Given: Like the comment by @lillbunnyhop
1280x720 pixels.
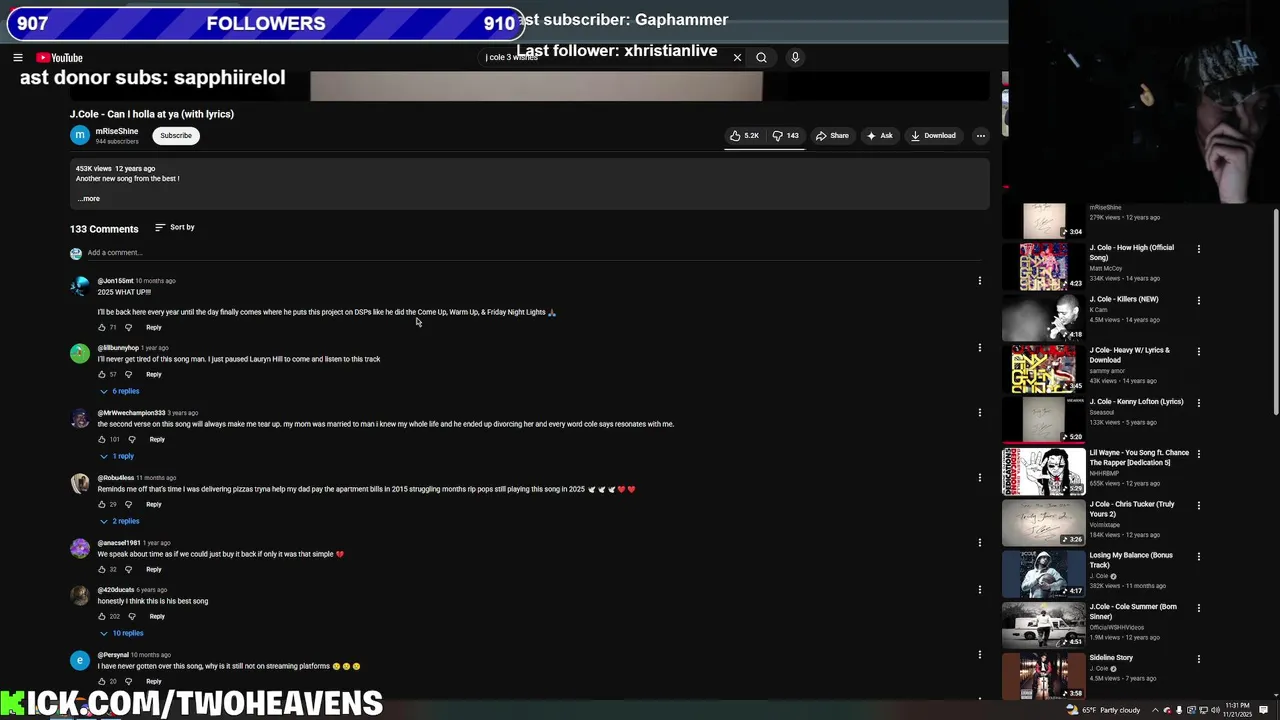Looking at the screenshot, I should pos(102,375).
